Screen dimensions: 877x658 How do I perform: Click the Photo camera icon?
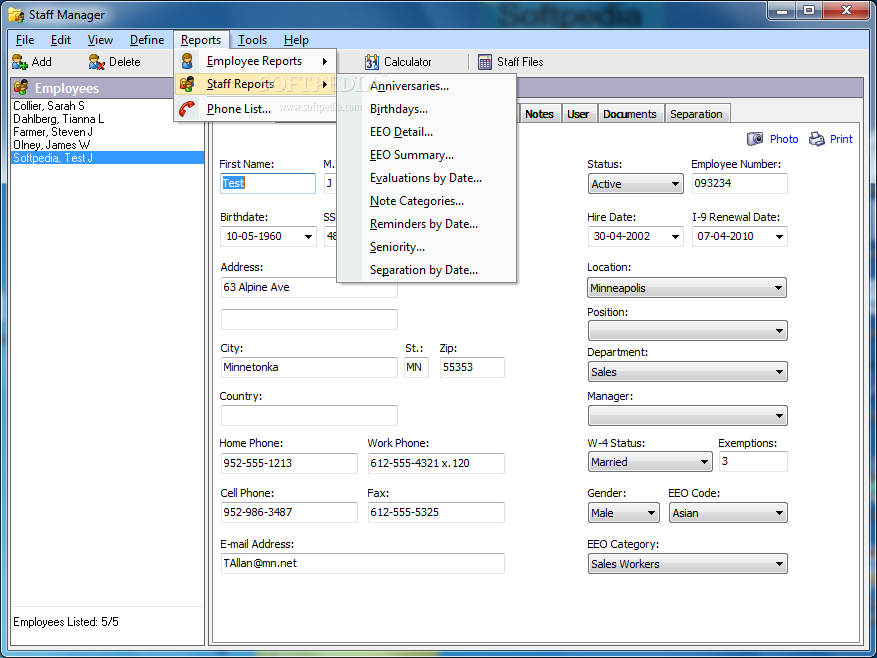coord(755,139)
